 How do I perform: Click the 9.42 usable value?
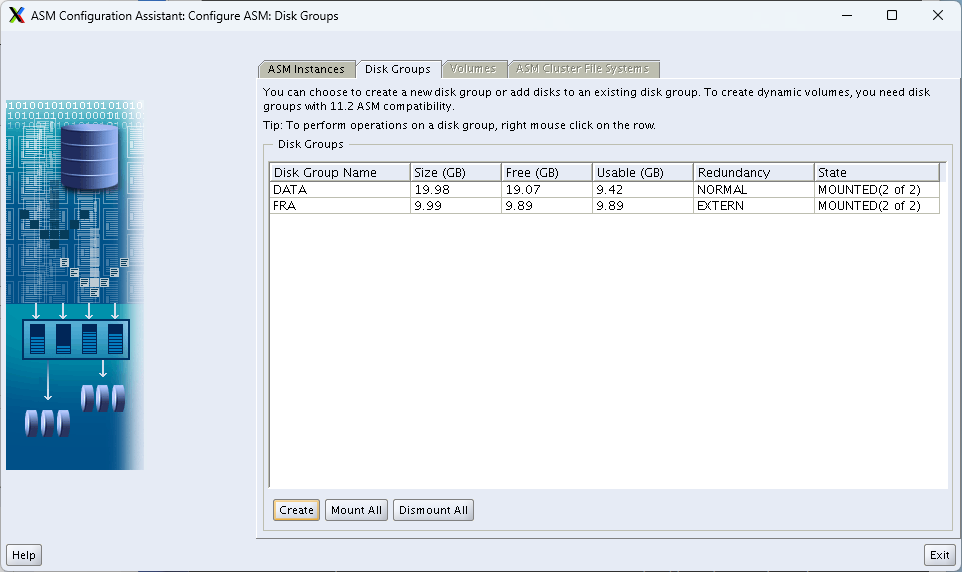pyautogui.click(x=609, y=190)
